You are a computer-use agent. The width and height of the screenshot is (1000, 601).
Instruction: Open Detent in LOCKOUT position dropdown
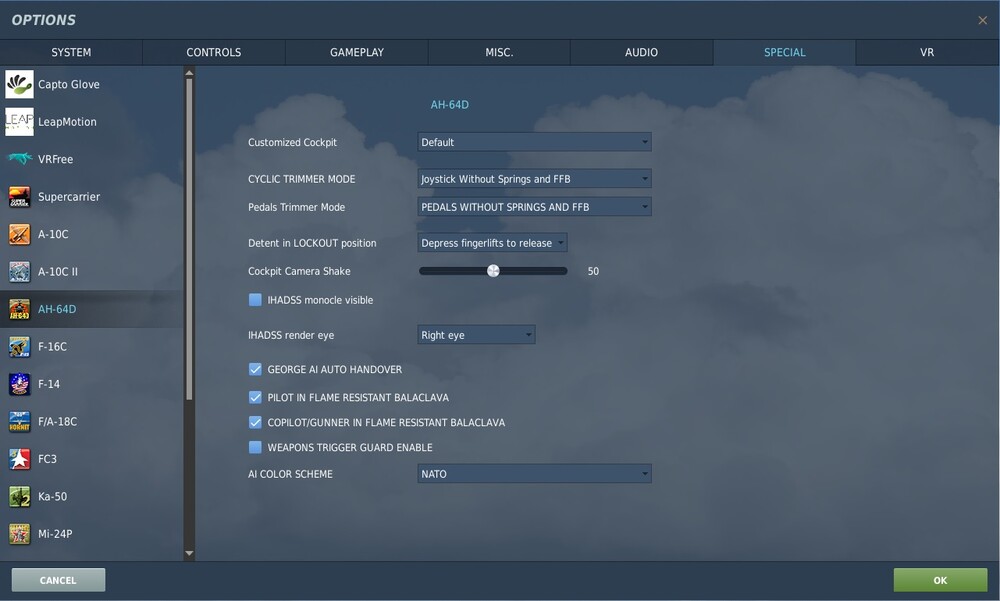click(492, 243)
